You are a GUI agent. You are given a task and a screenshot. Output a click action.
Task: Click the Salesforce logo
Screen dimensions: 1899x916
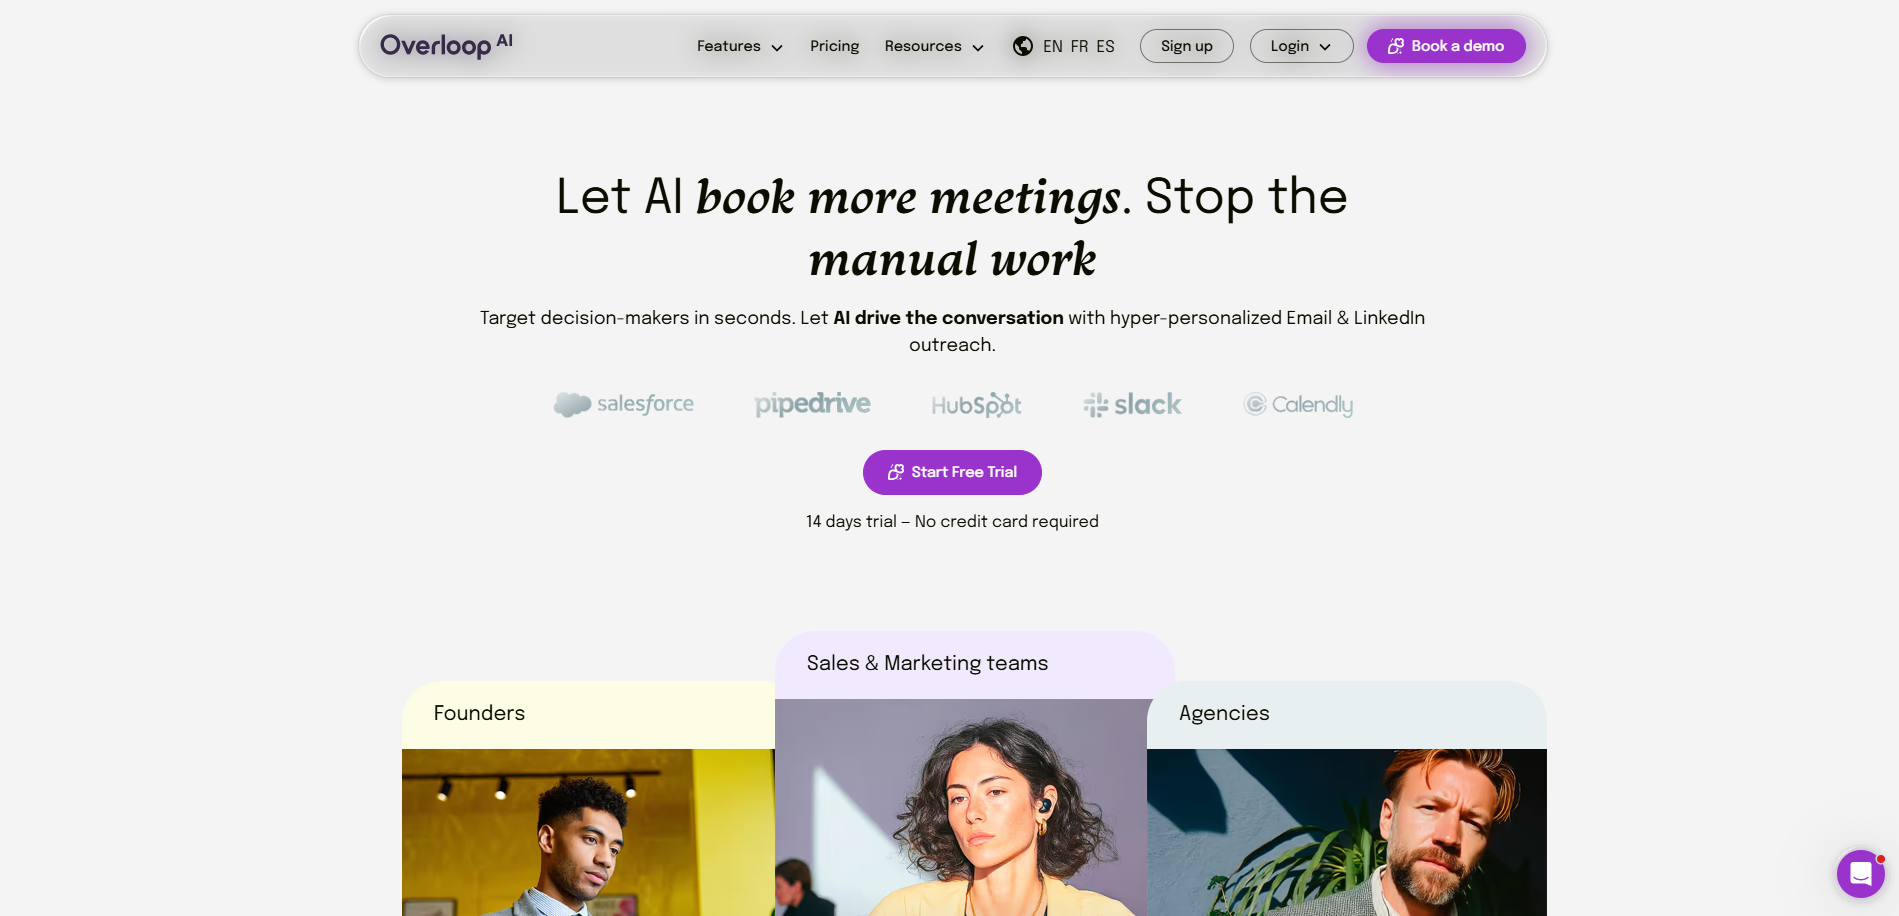(x=624, y=404)
